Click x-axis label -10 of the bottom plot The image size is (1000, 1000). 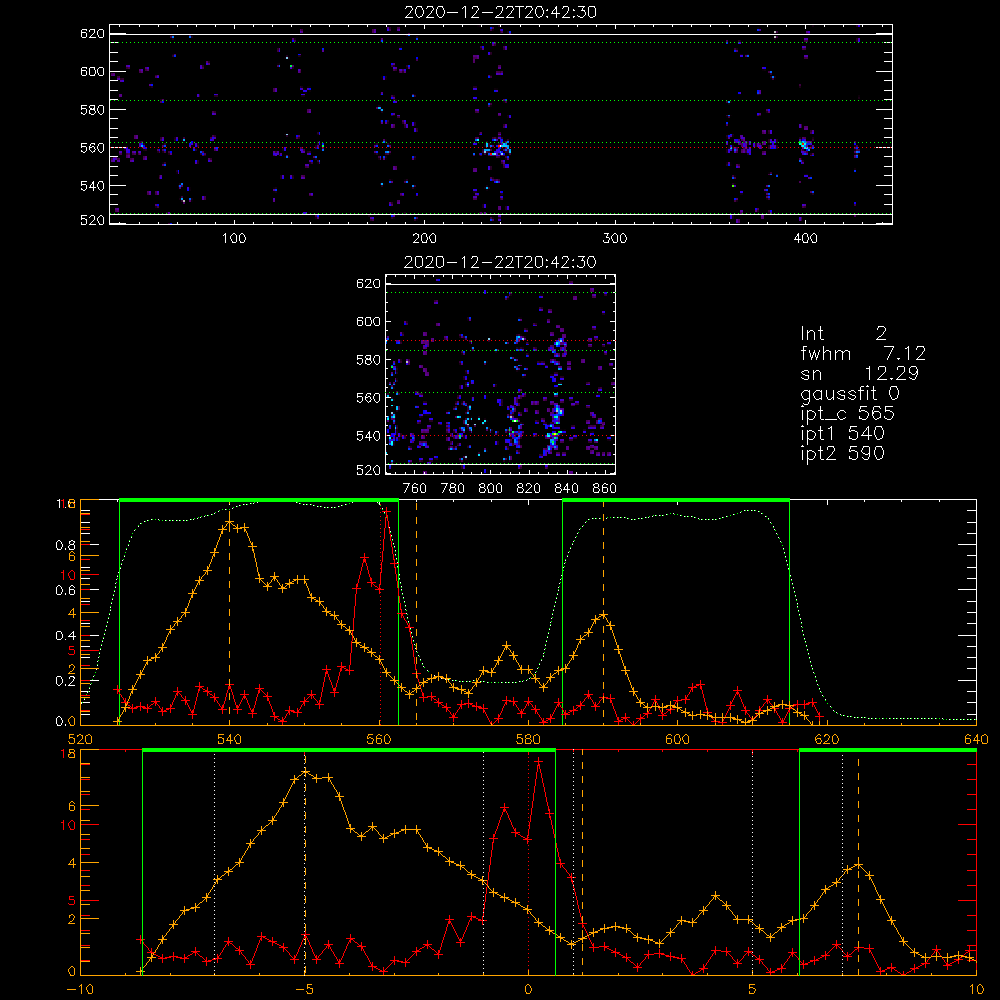[x=80, y=990]
